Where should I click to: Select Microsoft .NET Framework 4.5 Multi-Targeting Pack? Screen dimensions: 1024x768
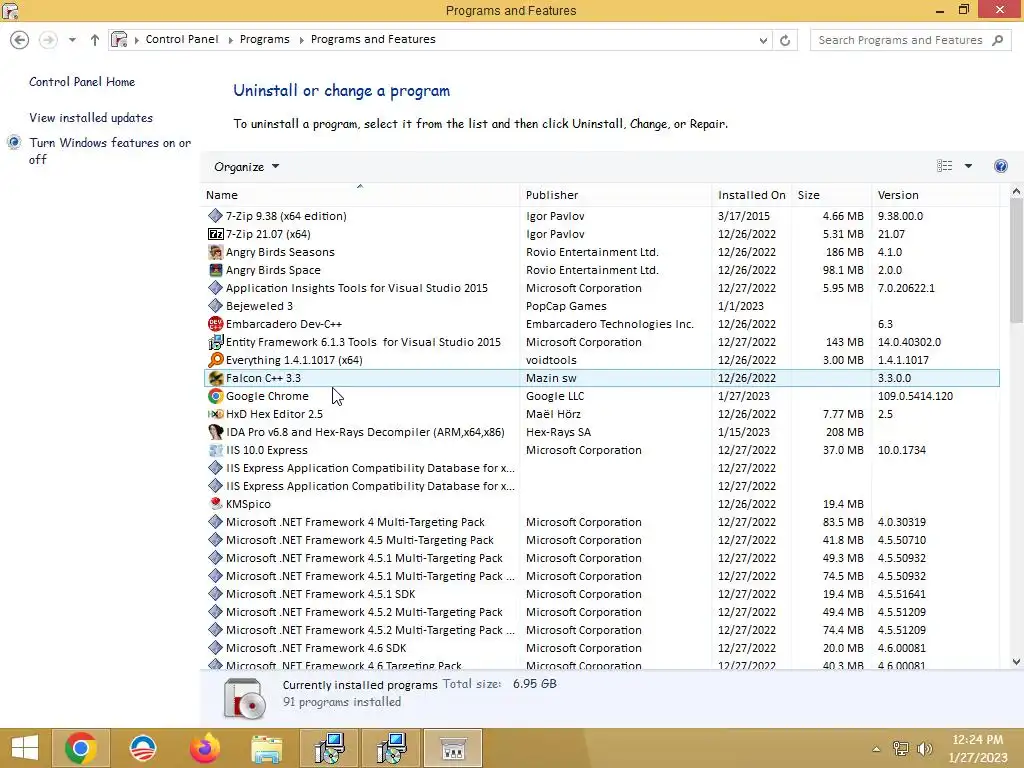point(601,540)
